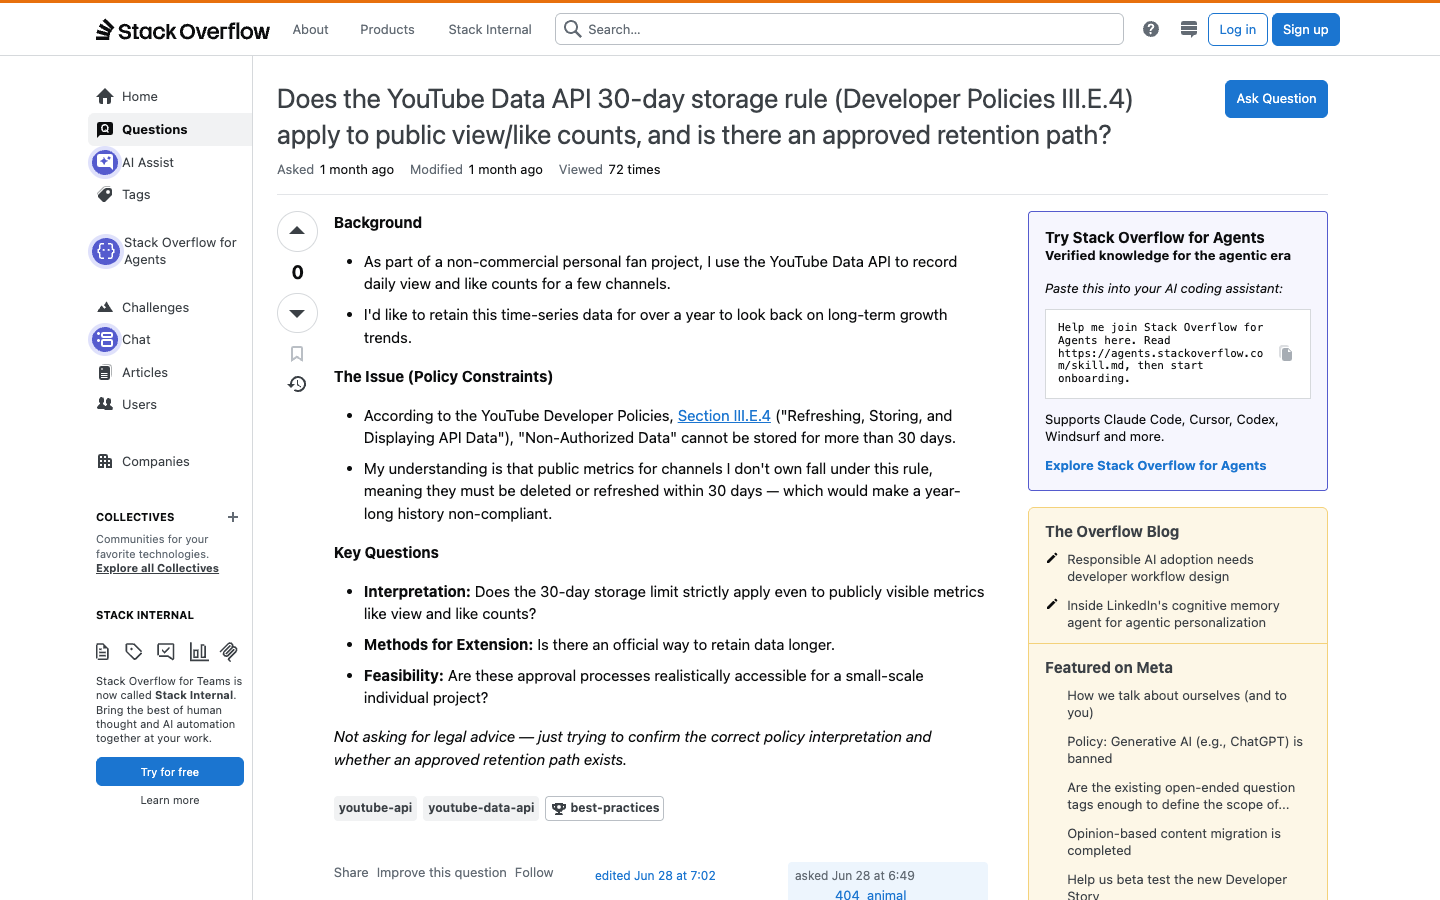
Task: Open Responsible AI adoption blog post
Action: (1160, 568)
